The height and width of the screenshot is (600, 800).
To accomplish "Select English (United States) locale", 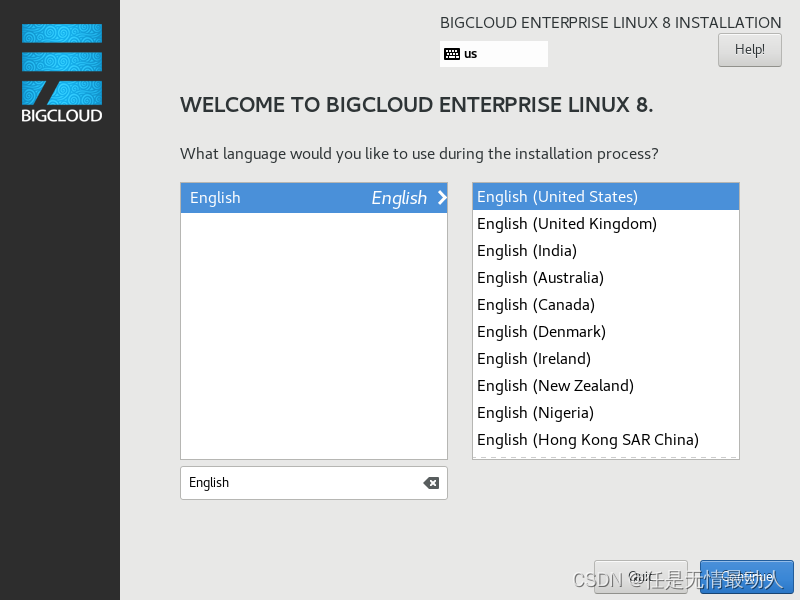I will tap(606, 197).
